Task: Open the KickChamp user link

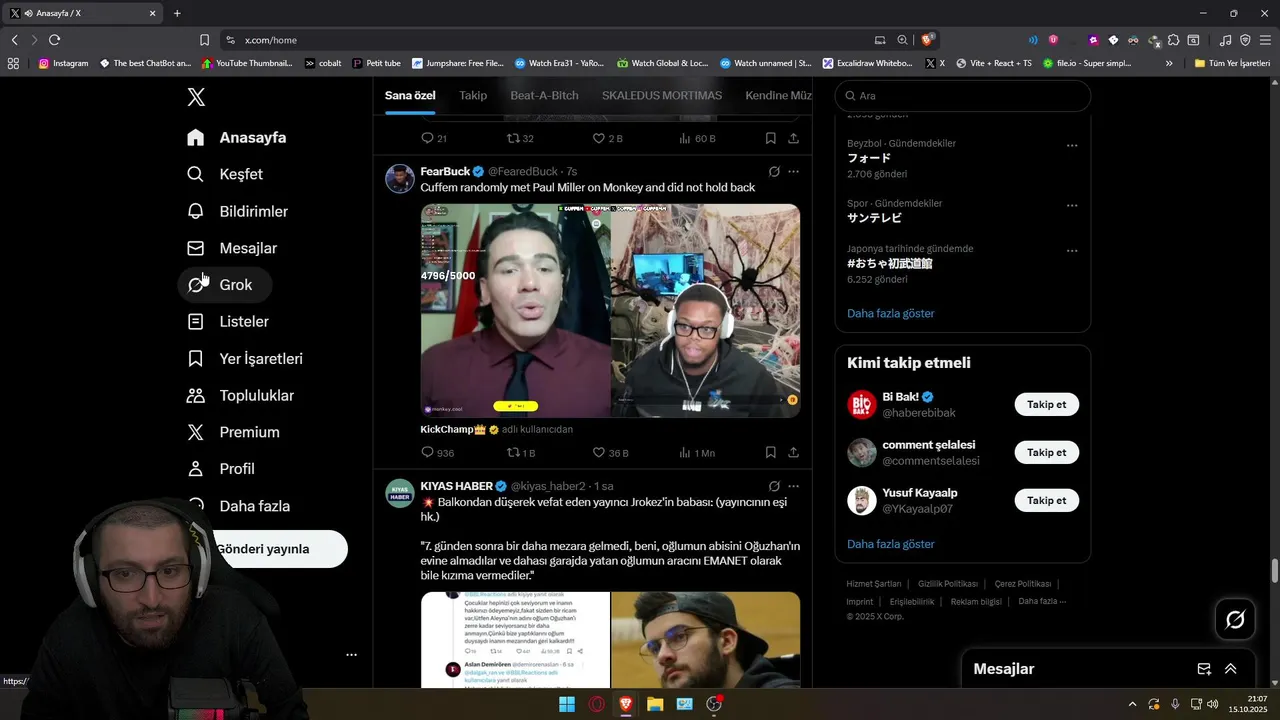Action: point(453,429)
